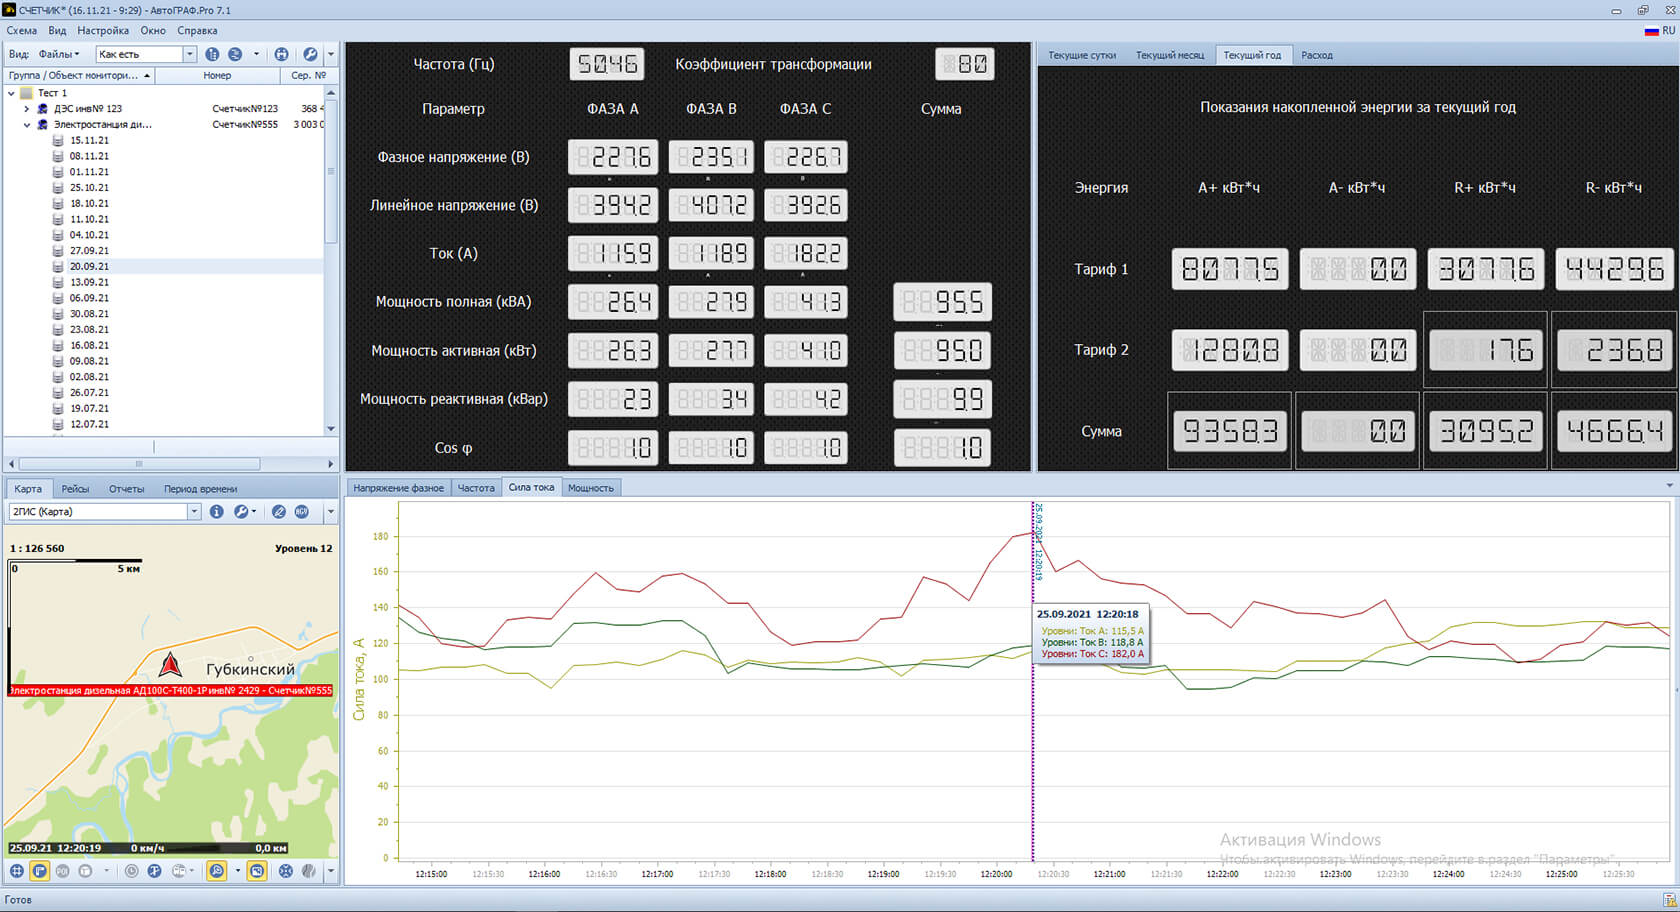The image size is (1680, 912).
Task: Click the four-arrows fit-to-screen icon below the map
Action: coord(286,871)
